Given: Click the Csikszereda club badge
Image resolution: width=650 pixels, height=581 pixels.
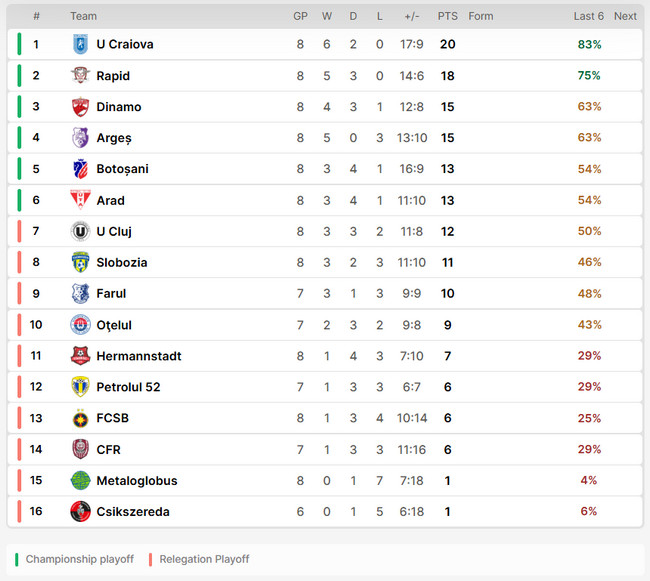Looking at the screenshot, I should pos(80,512).
